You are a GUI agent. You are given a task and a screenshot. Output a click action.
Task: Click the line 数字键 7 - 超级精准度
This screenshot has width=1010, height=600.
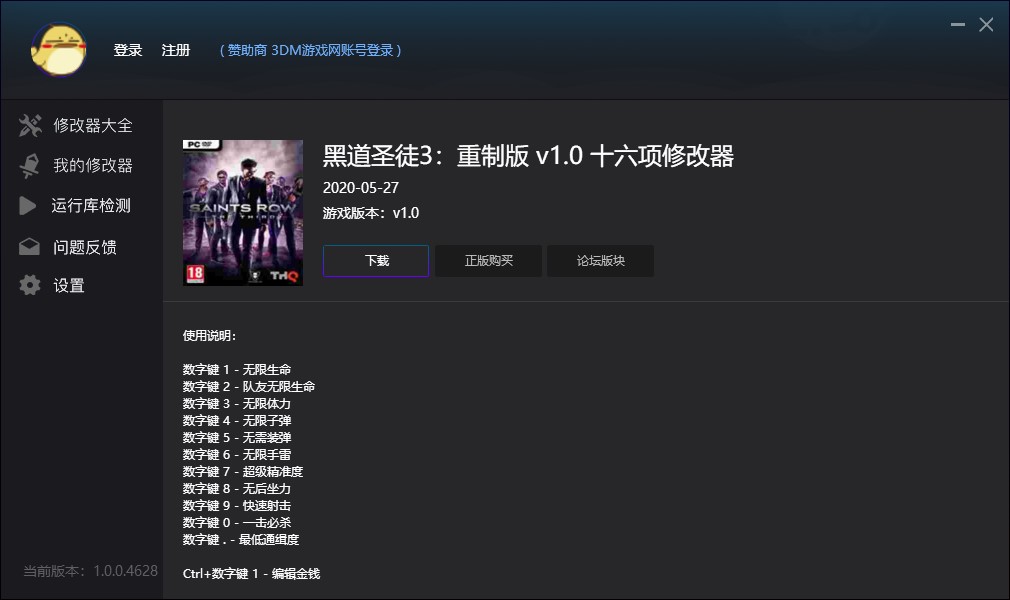tap(243, 472)
